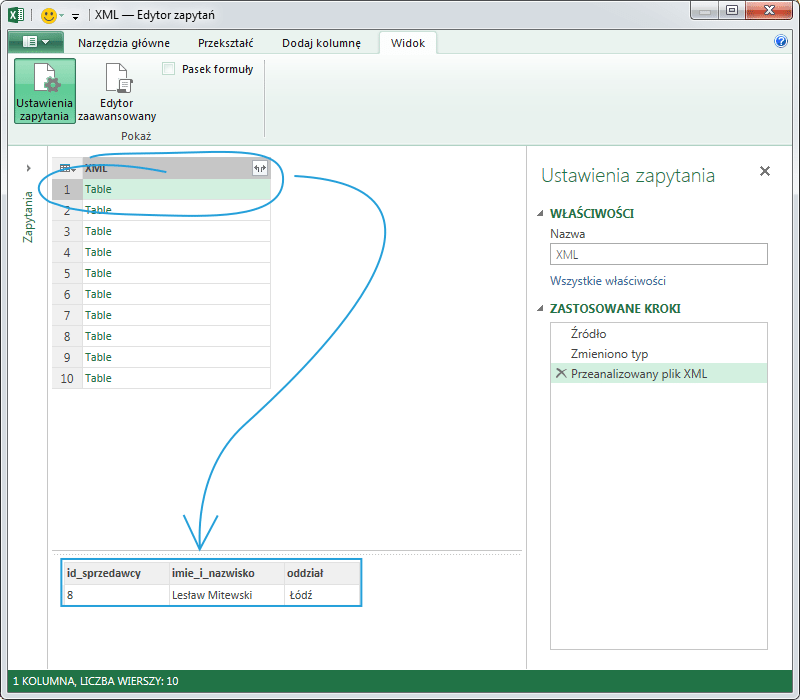Expand the Zapytania side pane
Screen dimensions: 800x700
(x=28, y=168)
